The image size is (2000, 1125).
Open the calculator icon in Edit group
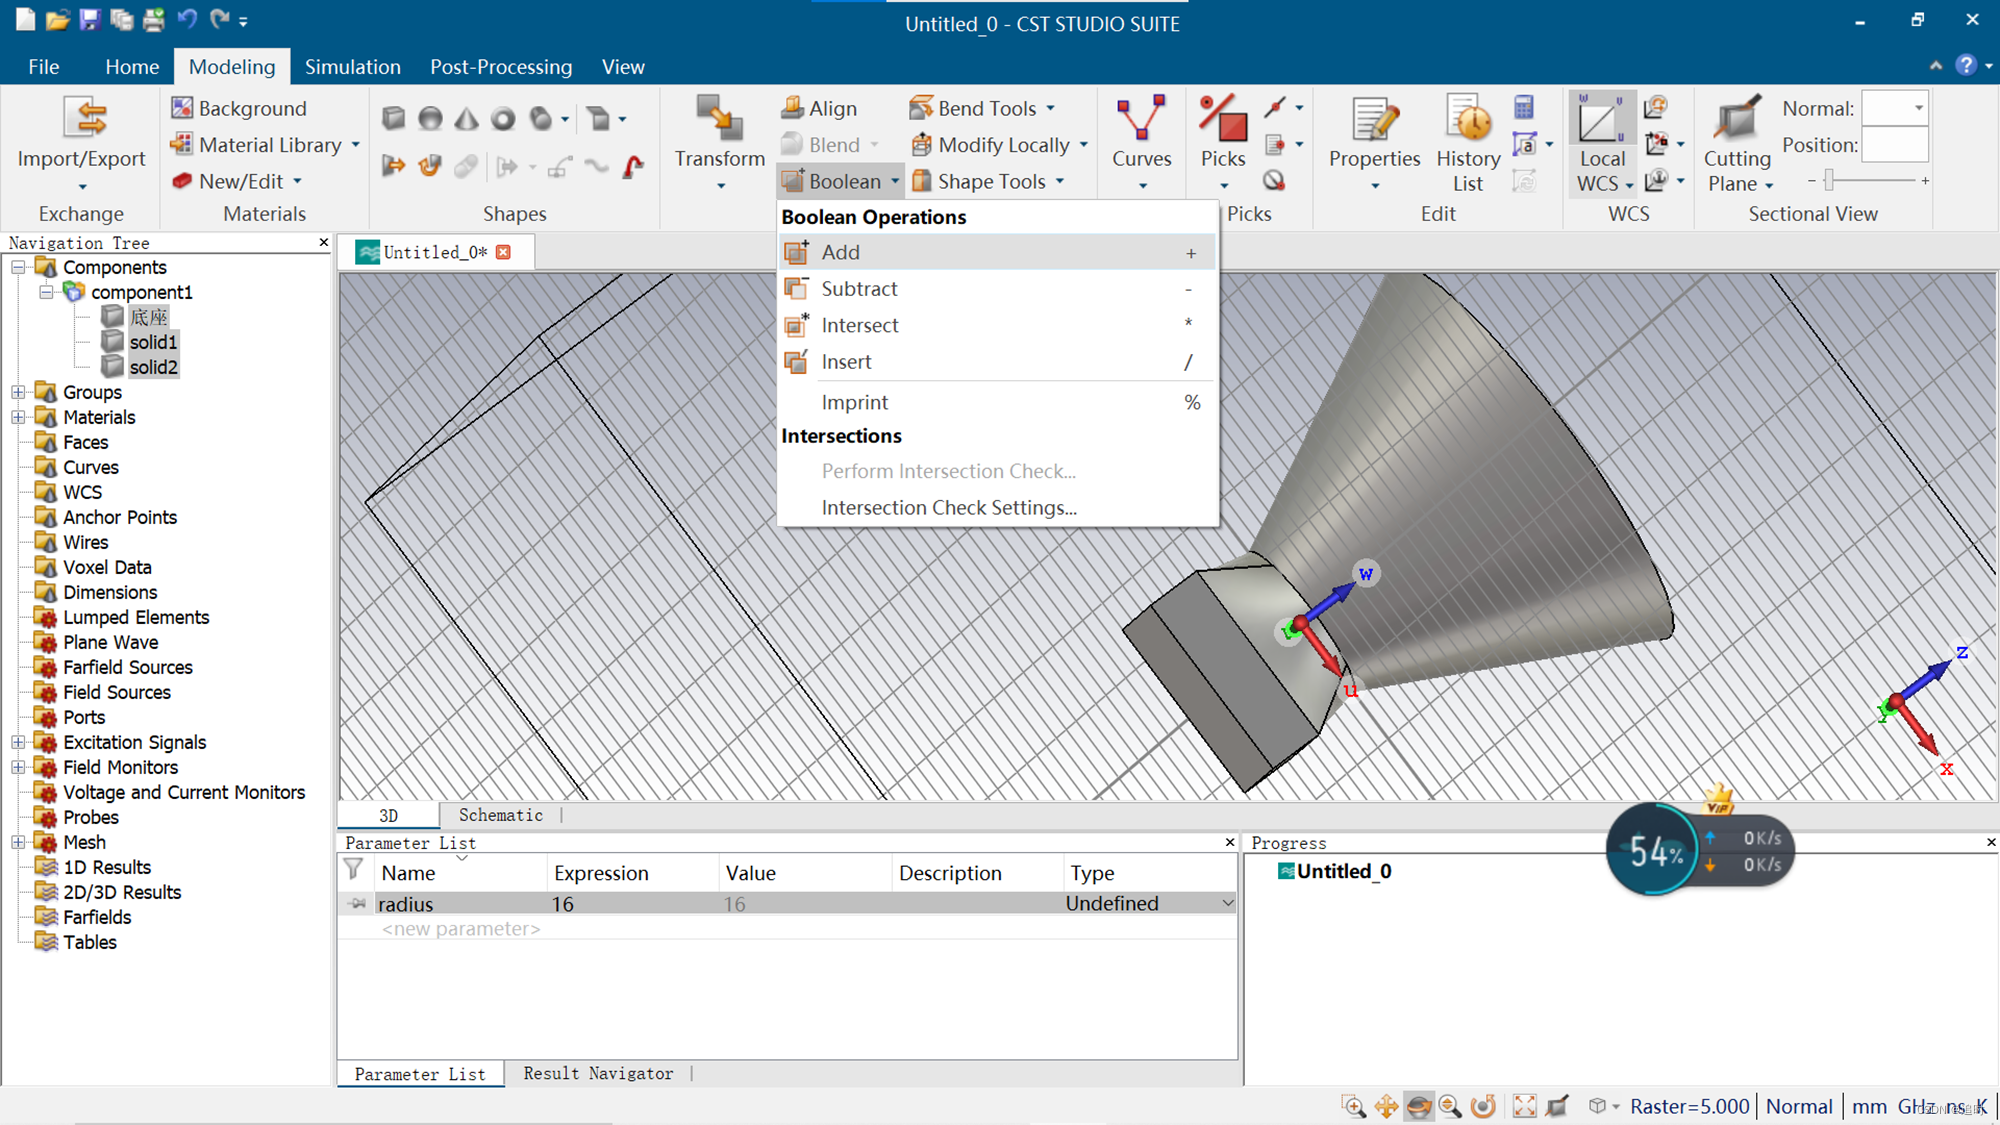1524,107
